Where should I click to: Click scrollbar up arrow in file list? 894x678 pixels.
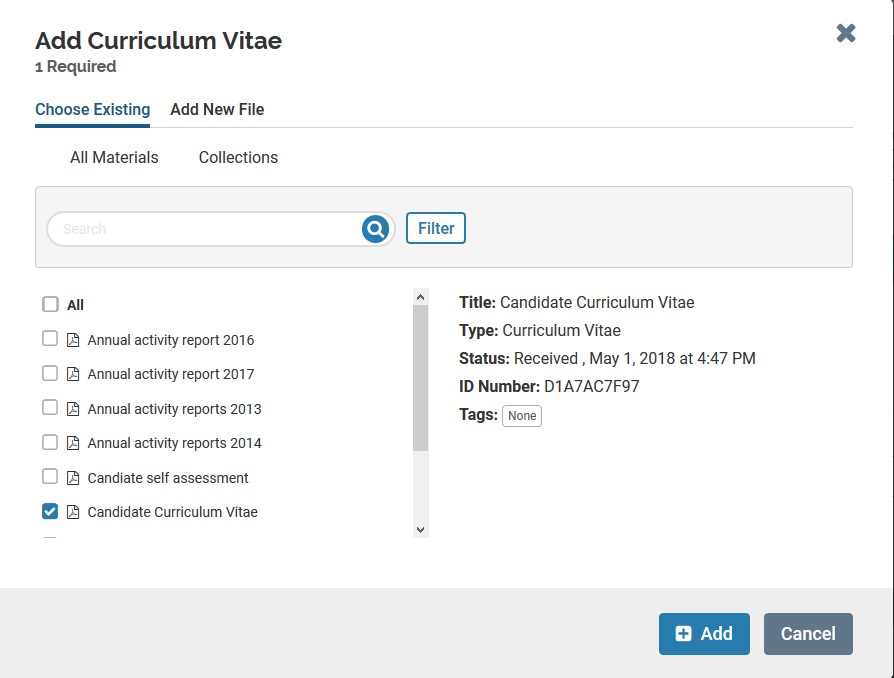tap(420, 297)
